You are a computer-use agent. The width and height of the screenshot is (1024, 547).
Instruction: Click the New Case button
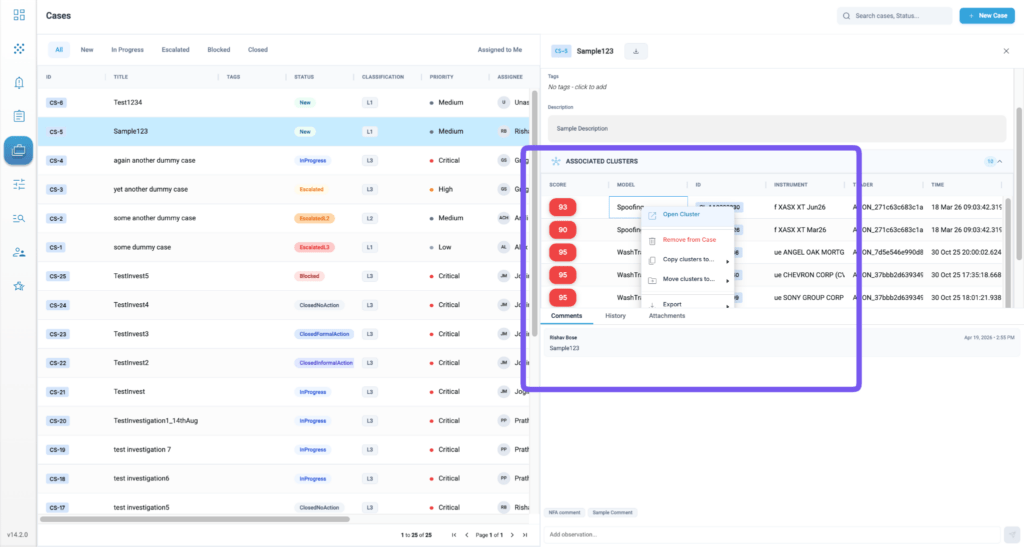pyautogui.click(x=987, y=16)
